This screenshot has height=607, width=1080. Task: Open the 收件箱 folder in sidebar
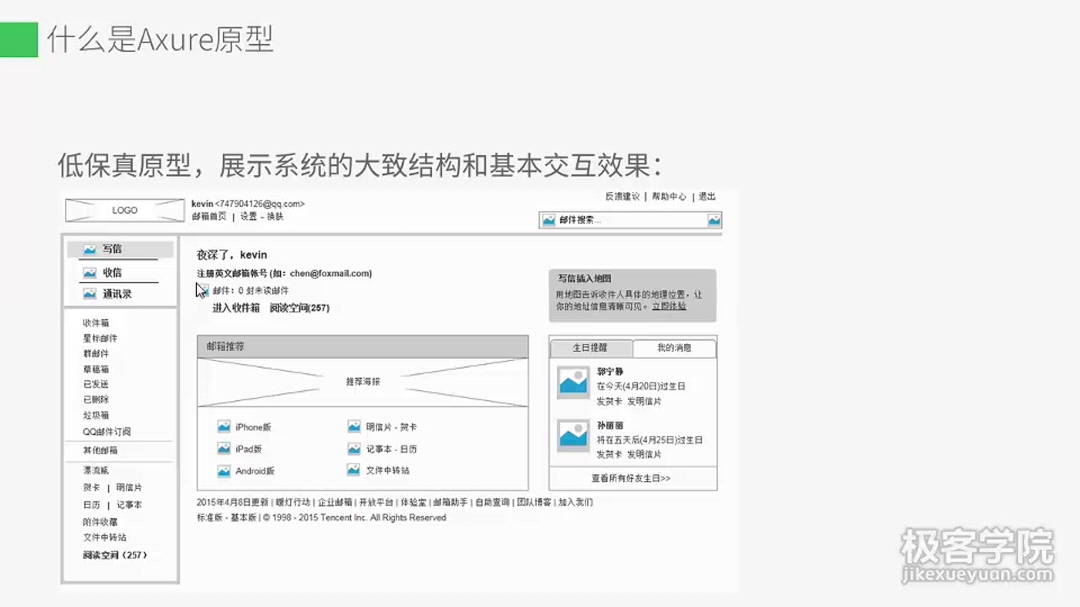(x=96, y=323)
